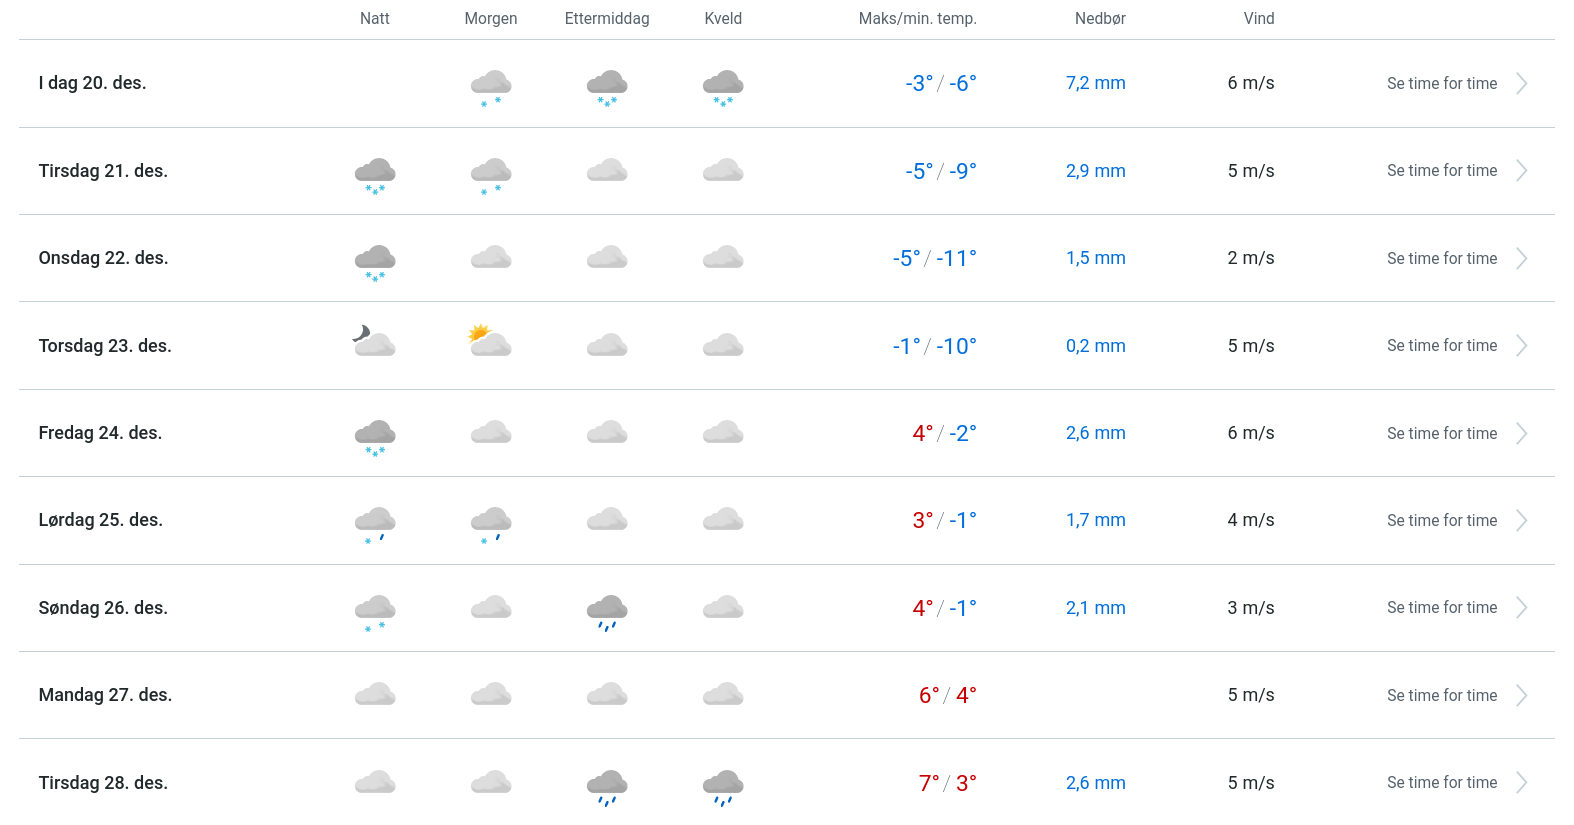Viewport: 1574px width, 825px height.
Task: Click the Maks/min. temp. column header
Action: 917,19
